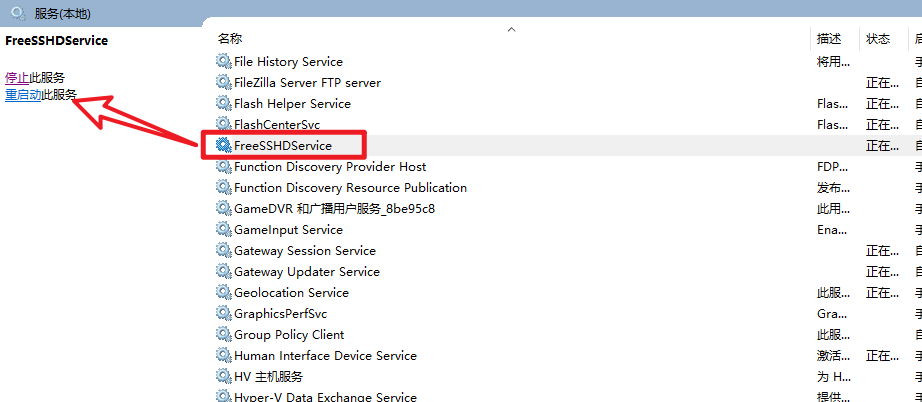Select GameDVR 和广播用户服务_8be95c8 service
Screen dimensions: 922x402
(334, 208)
